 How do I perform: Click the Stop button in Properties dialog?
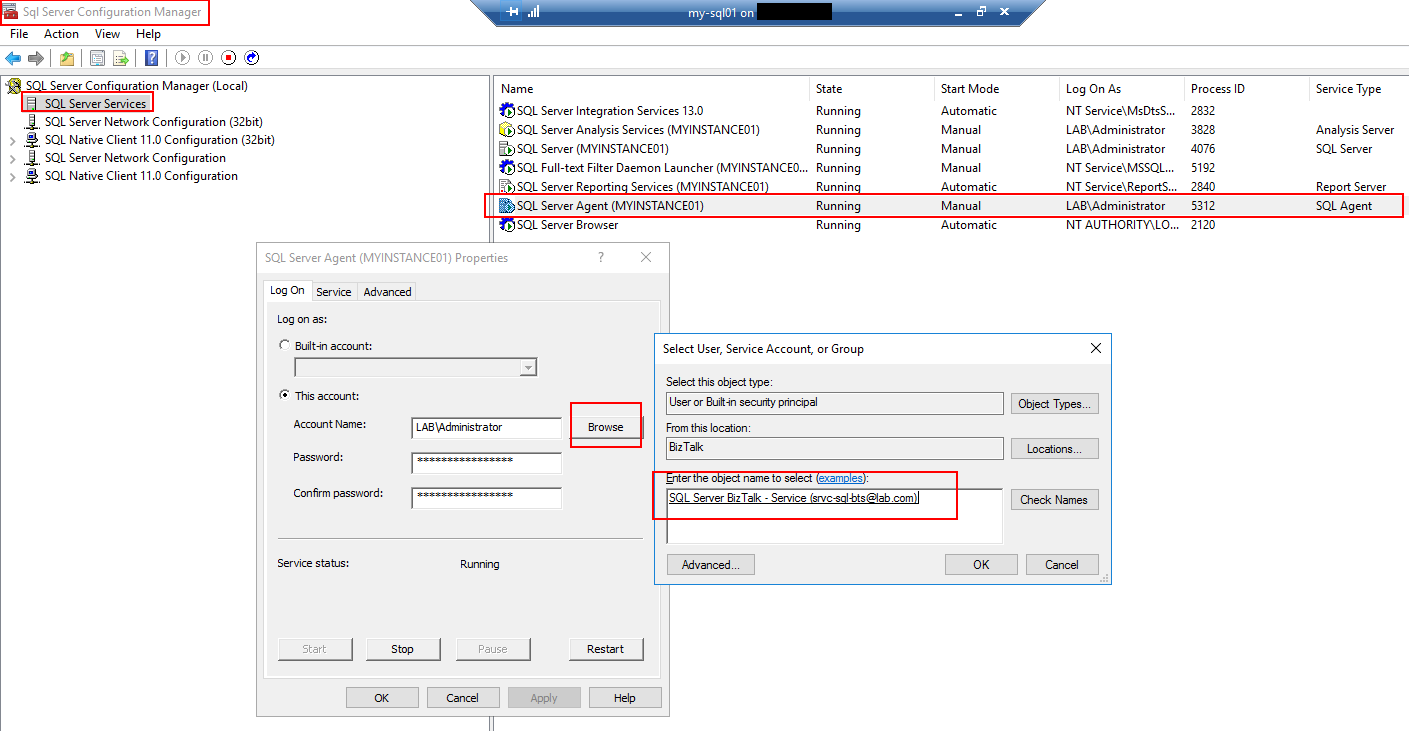pyautogui.click(x=402, y=649)
